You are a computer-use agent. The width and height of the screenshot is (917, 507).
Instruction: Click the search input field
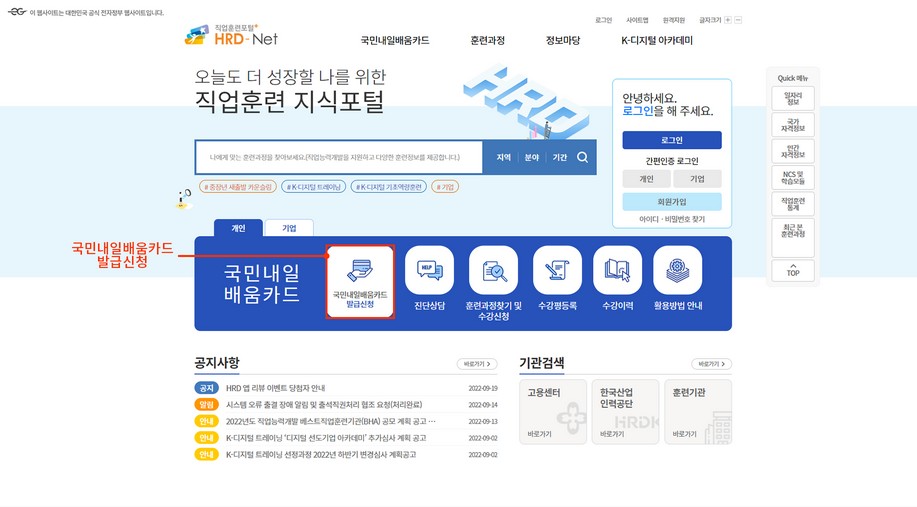[339, 157]
